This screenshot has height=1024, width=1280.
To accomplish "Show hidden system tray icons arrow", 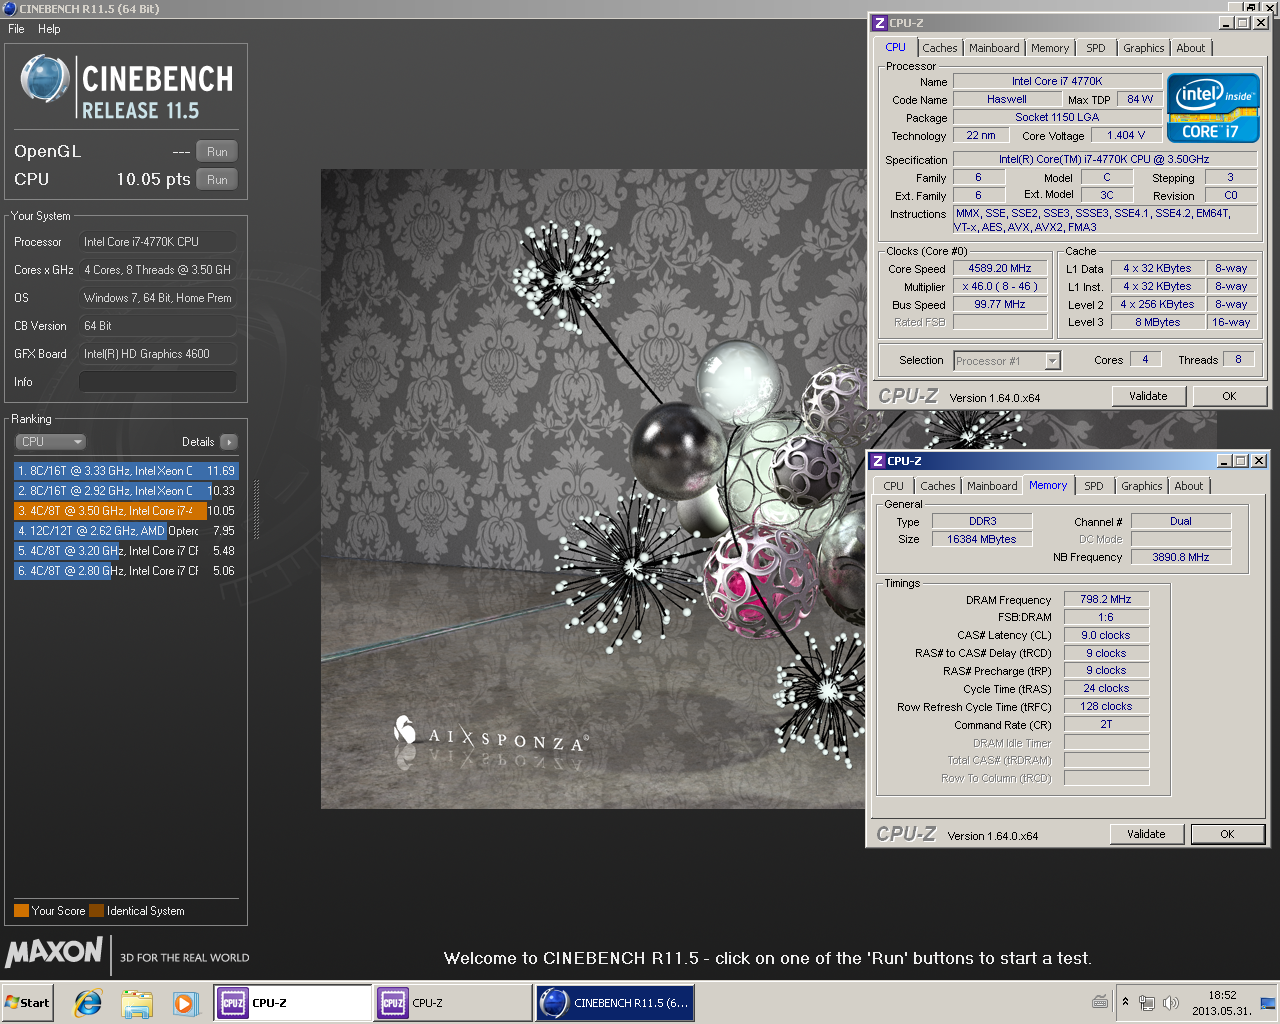I will (1125, 1002).
